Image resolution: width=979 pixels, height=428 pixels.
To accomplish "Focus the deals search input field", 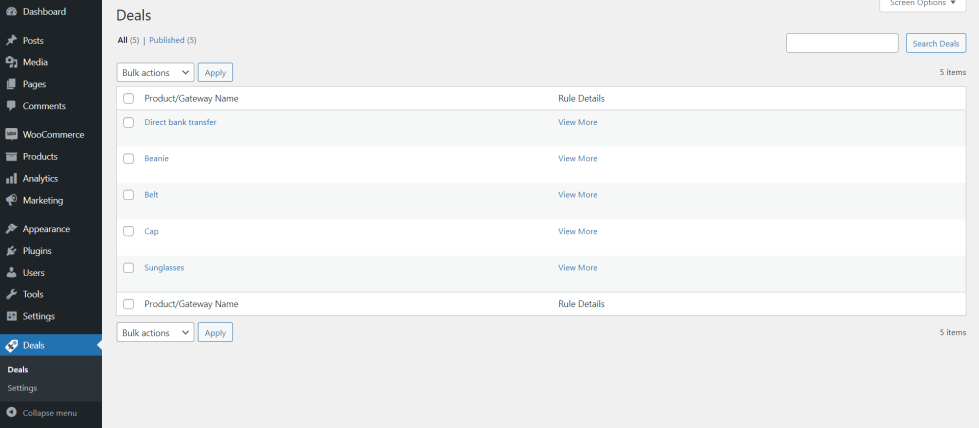I will tap(842, 43).
